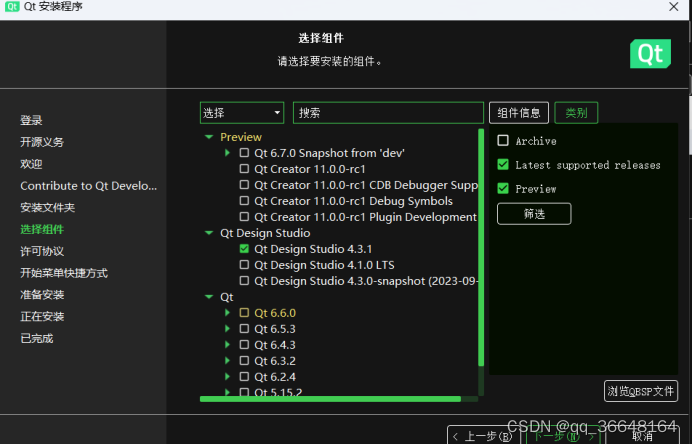Screen dimensions: 693x445
Task: Check Qt Creator 11.0.0-rc1 Plugin Development
Action: click(x=244, y=217)
